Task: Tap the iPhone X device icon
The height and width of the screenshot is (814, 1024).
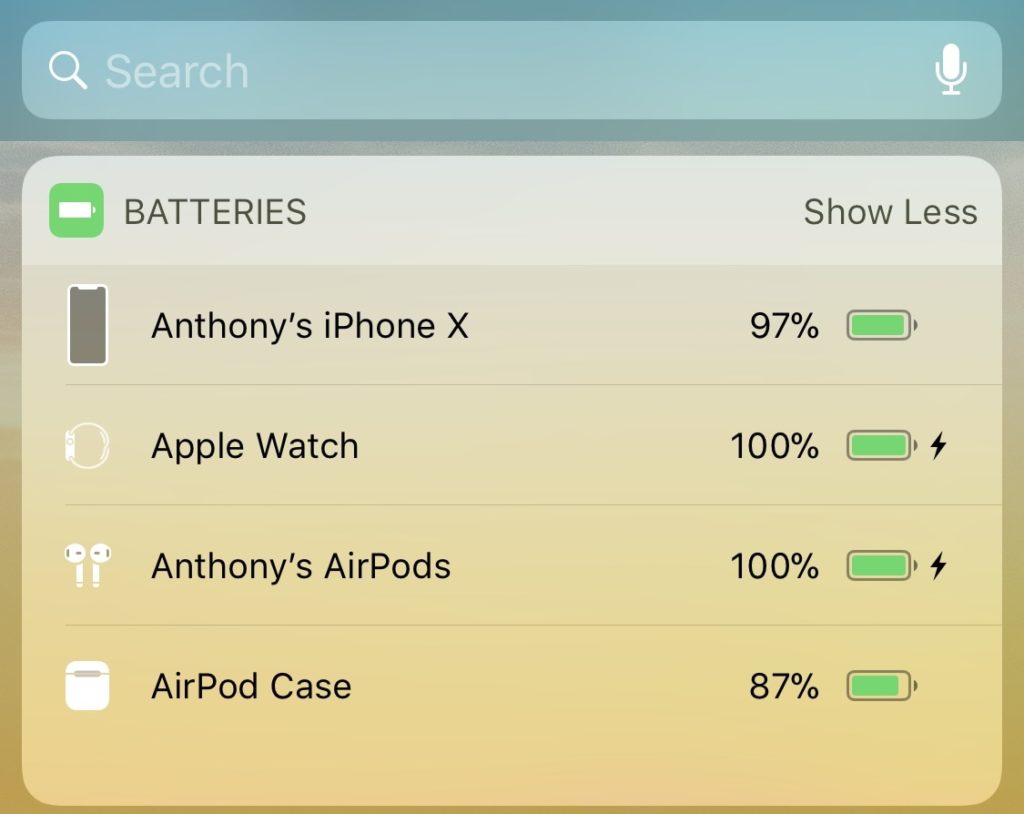Action: pos(88,325)
